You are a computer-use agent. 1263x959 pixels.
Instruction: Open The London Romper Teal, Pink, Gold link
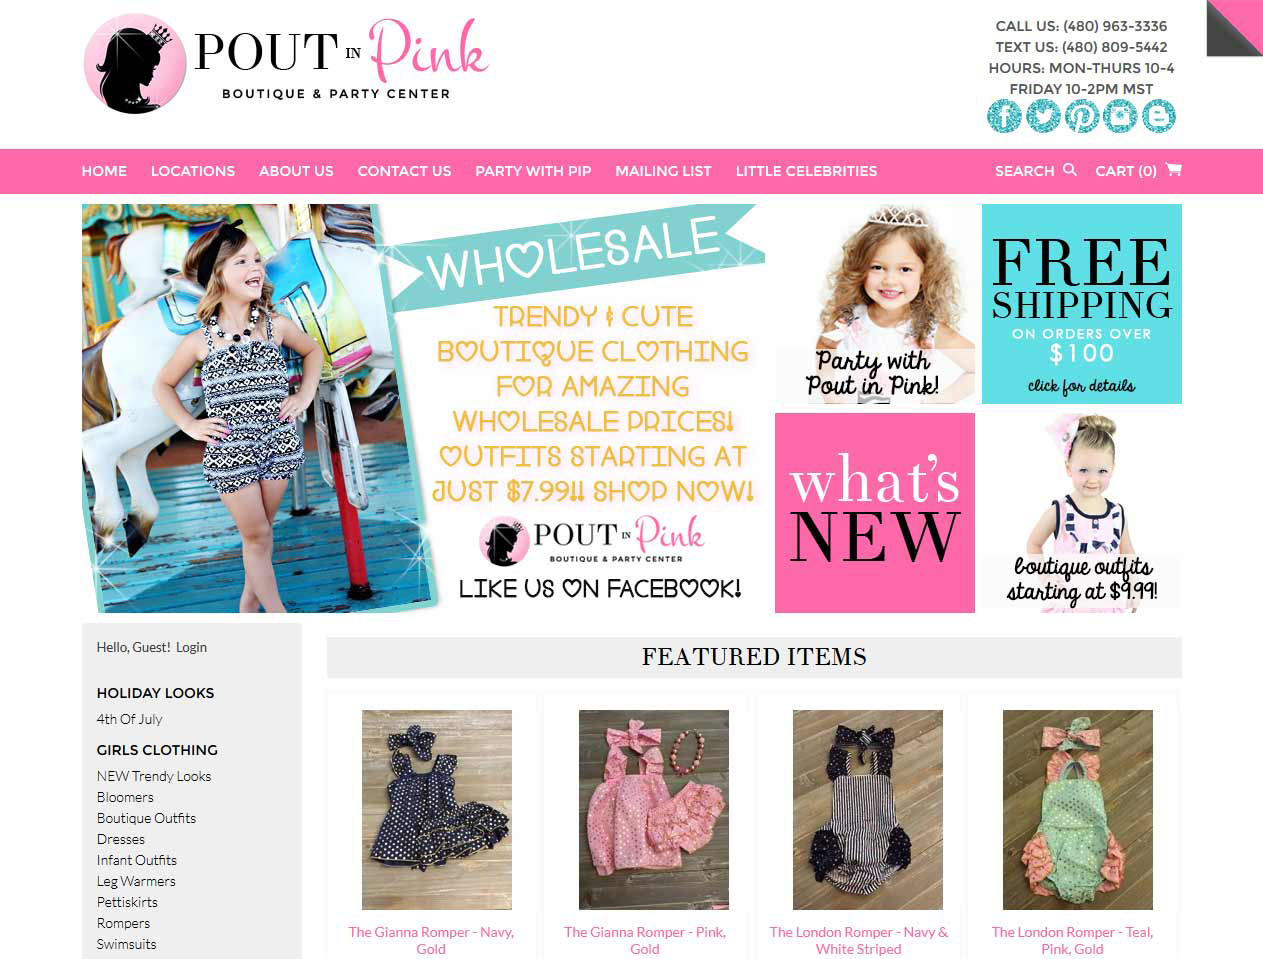tap(1072, 940)
